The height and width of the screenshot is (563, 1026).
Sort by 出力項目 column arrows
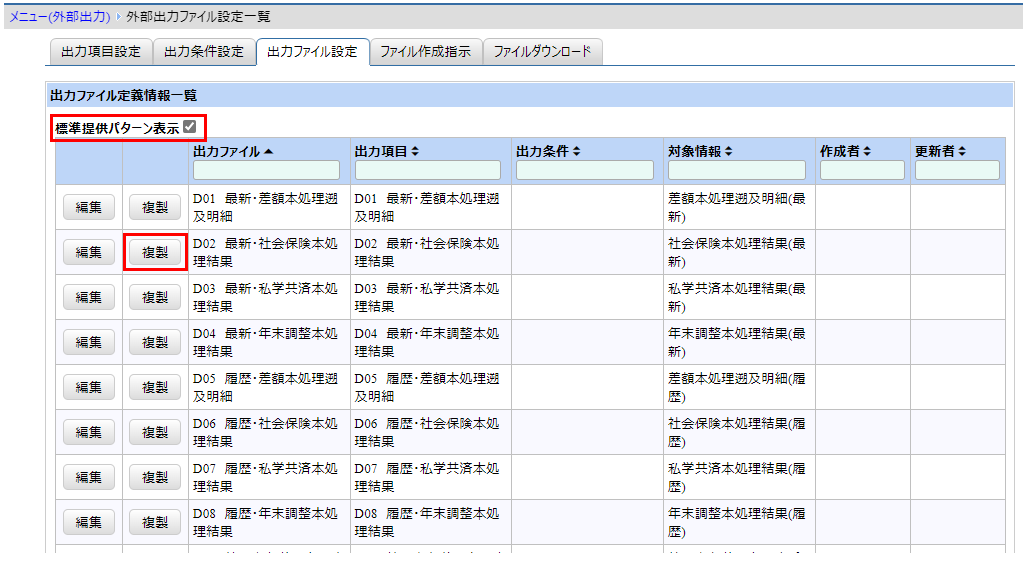415,151
